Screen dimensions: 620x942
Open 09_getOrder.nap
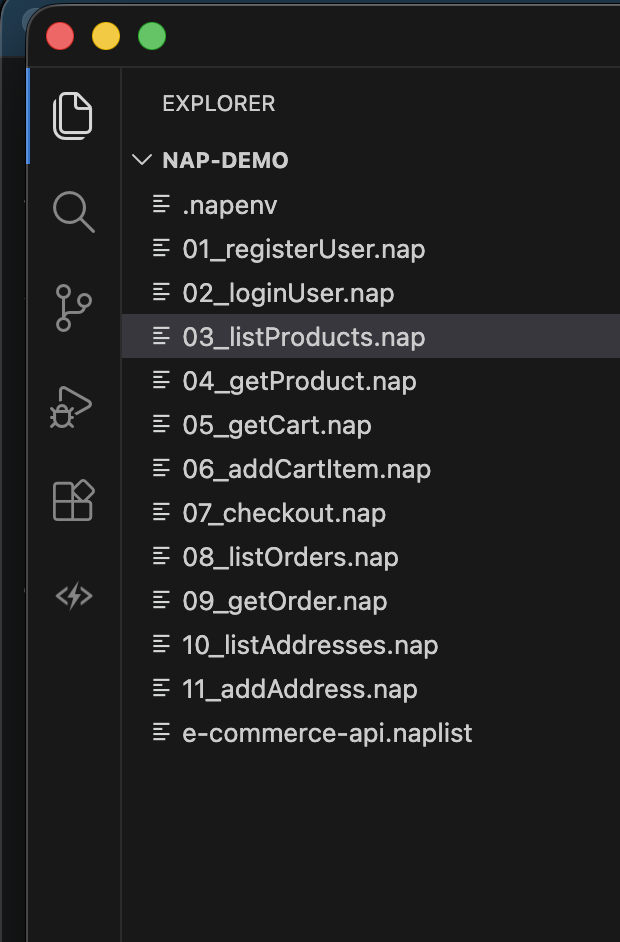[371, 600]
